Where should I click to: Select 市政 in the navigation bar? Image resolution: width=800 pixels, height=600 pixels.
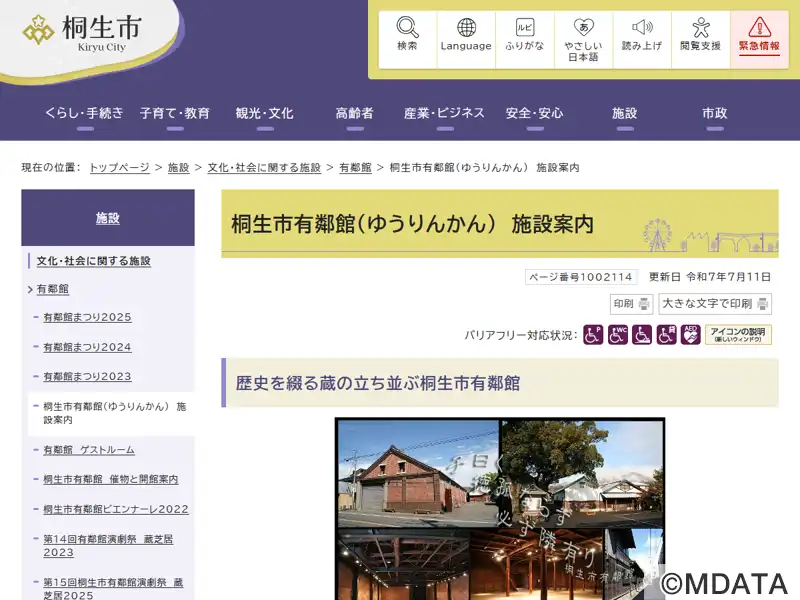point(714,113)
